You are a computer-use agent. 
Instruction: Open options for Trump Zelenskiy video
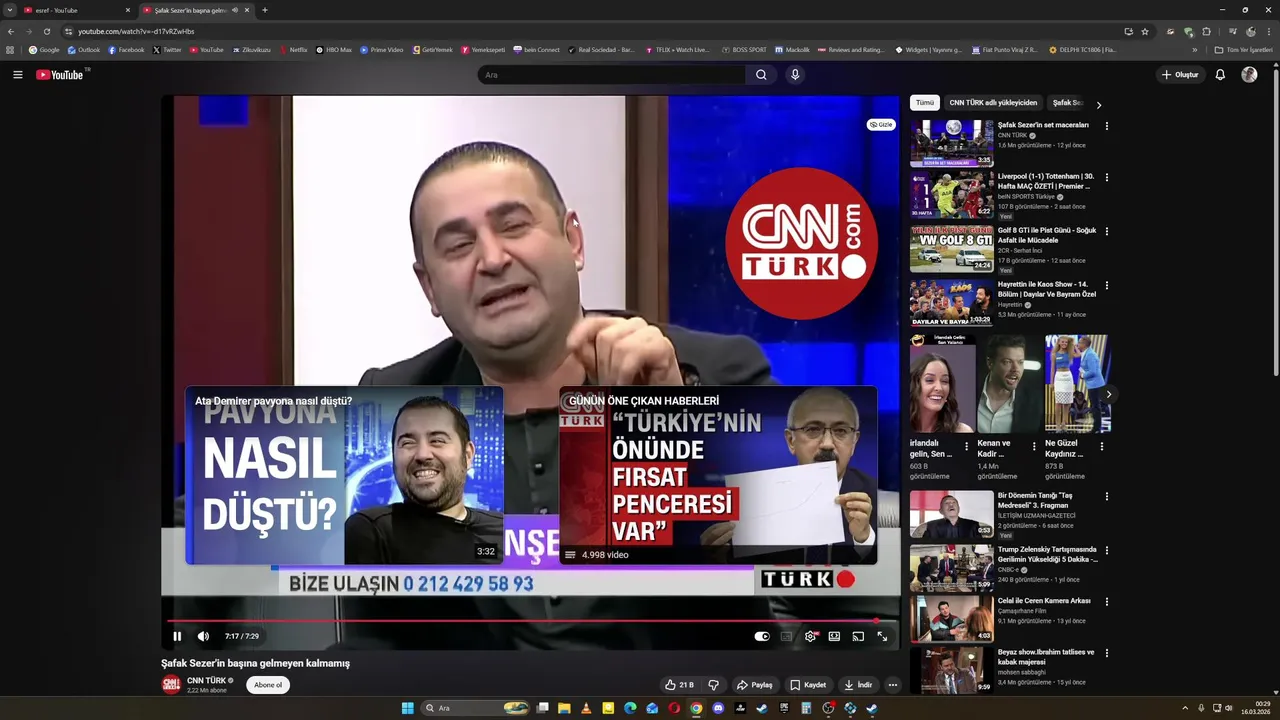coord(1106,551)
